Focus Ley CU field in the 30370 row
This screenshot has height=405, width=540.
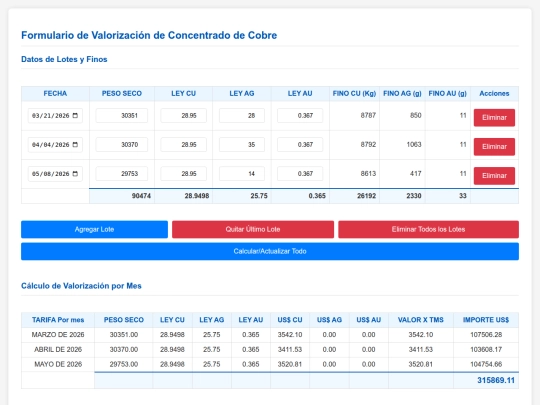[x=184, y=145]
